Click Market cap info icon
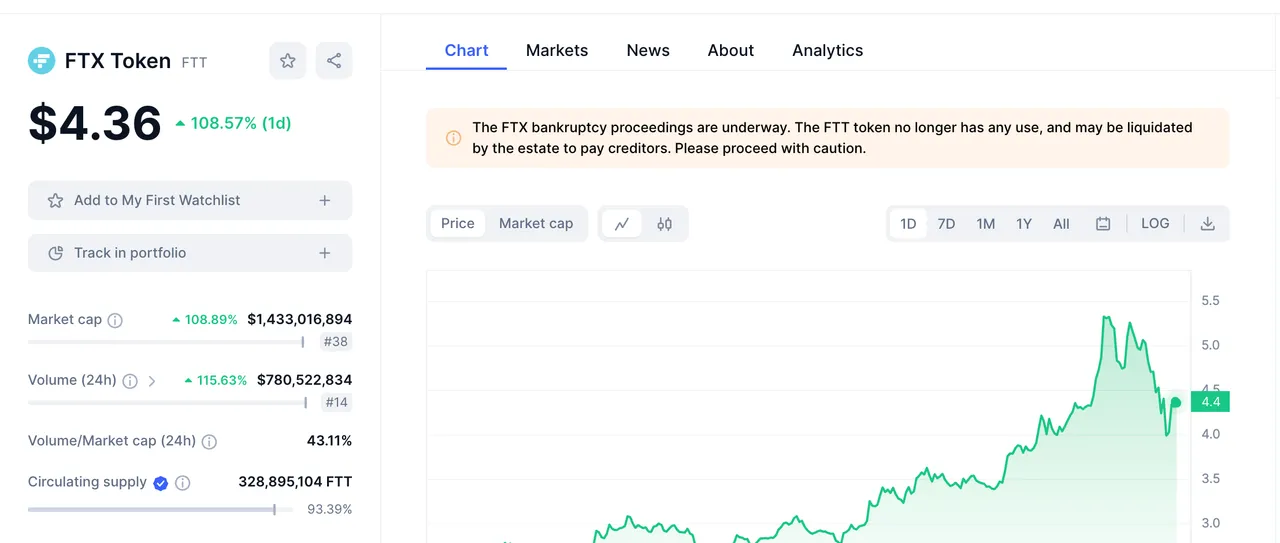 tap(115, 321)
